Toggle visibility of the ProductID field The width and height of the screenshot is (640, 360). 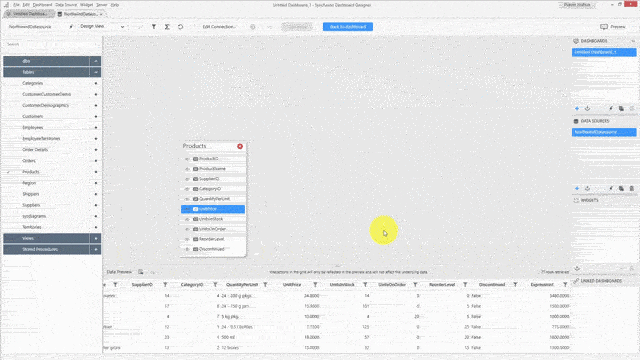(x=187, y=159)
